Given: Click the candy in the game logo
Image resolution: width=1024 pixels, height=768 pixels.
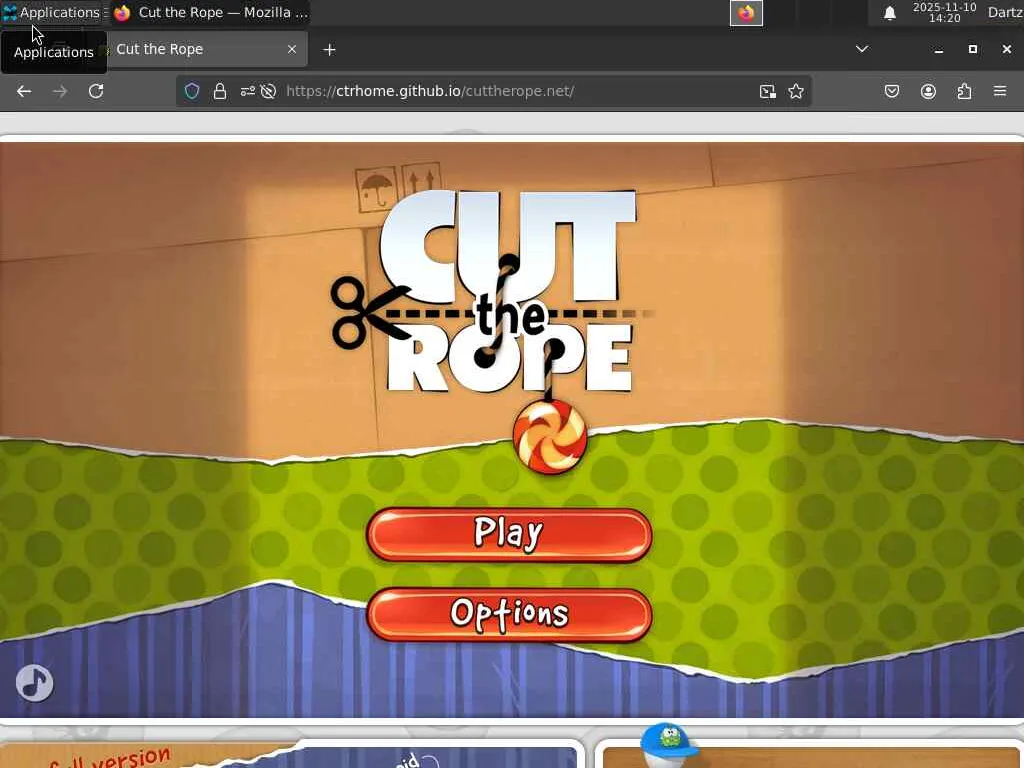Looking at the screenshot, I should point(550,437).
